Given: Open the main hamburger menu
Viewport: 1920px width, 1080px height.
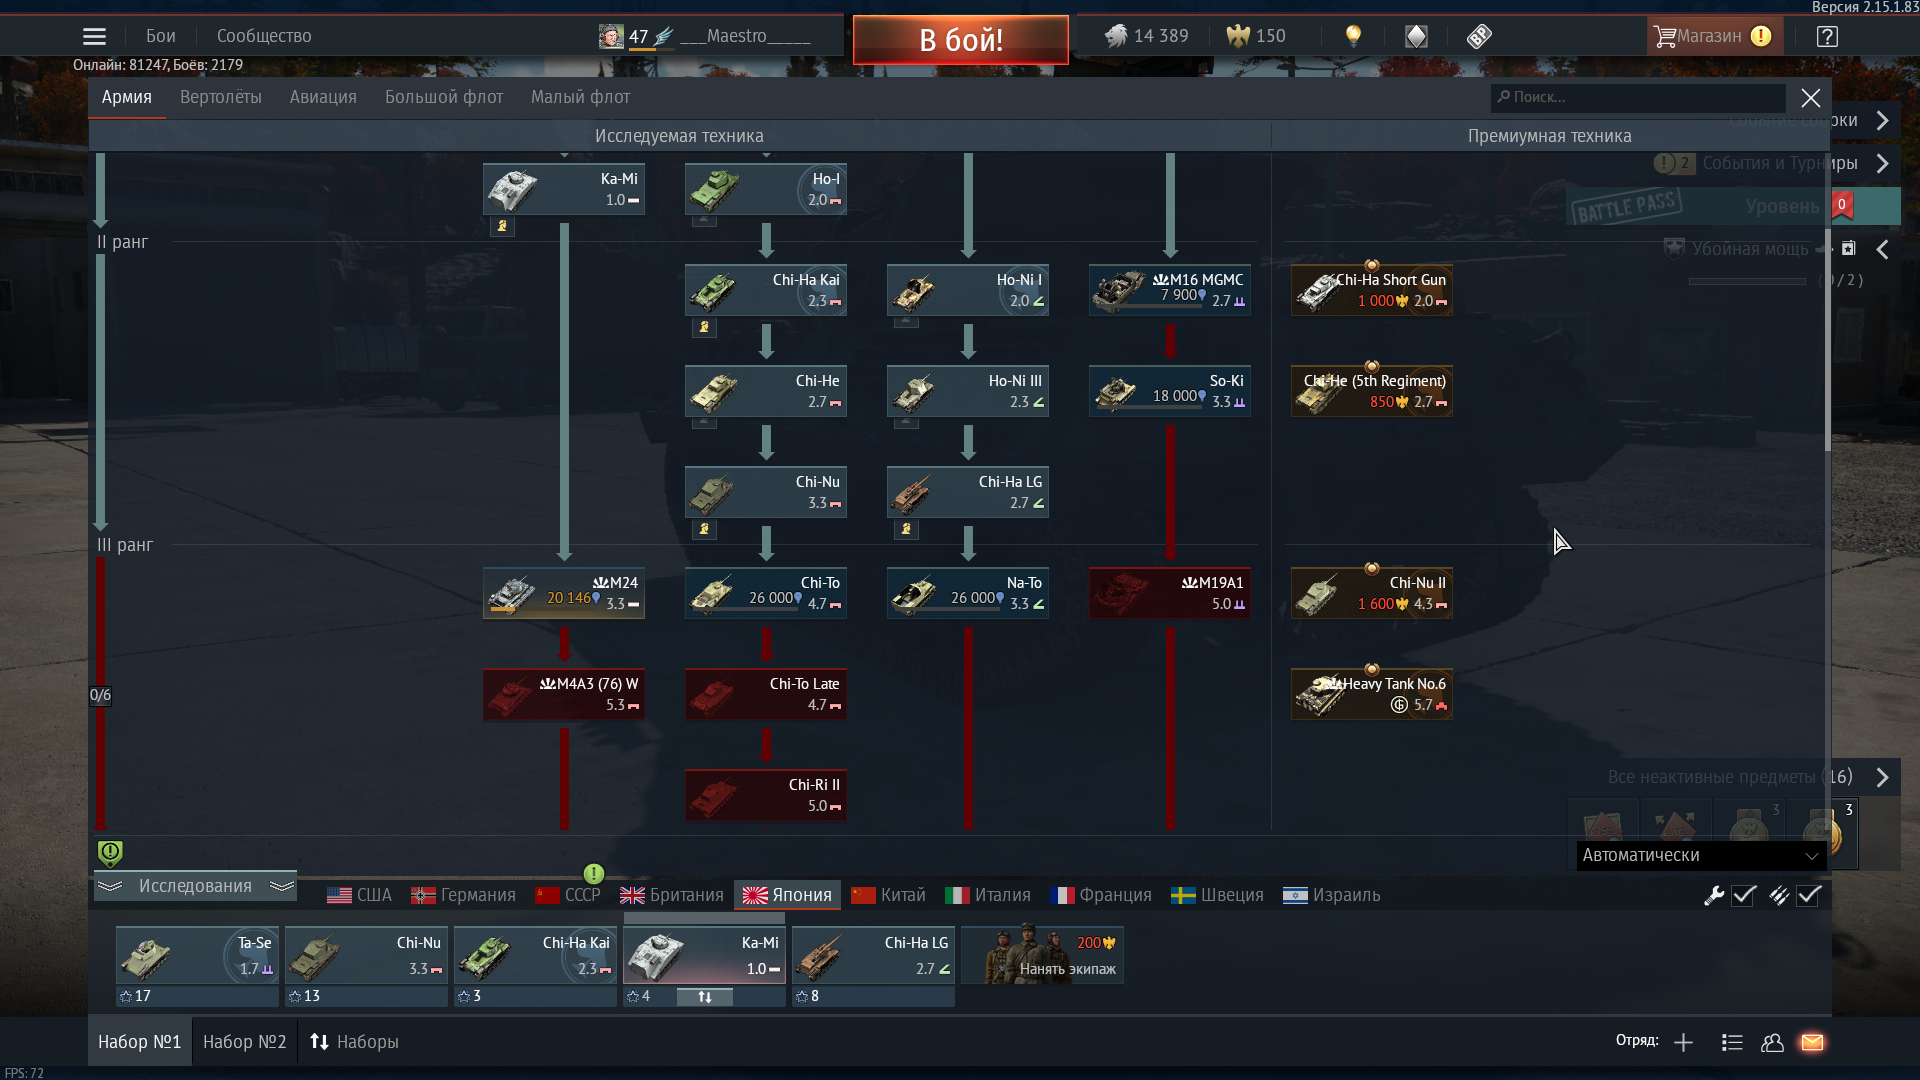Looking at the screenshot, I should 94,36.
